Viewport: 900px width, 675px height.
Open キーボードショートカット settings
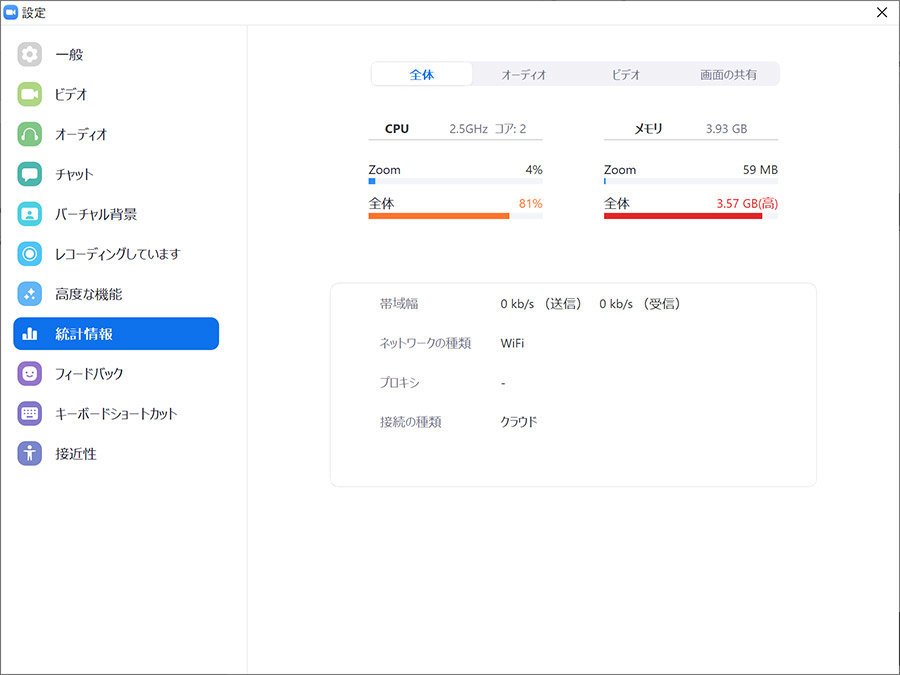tap(116, 413)
